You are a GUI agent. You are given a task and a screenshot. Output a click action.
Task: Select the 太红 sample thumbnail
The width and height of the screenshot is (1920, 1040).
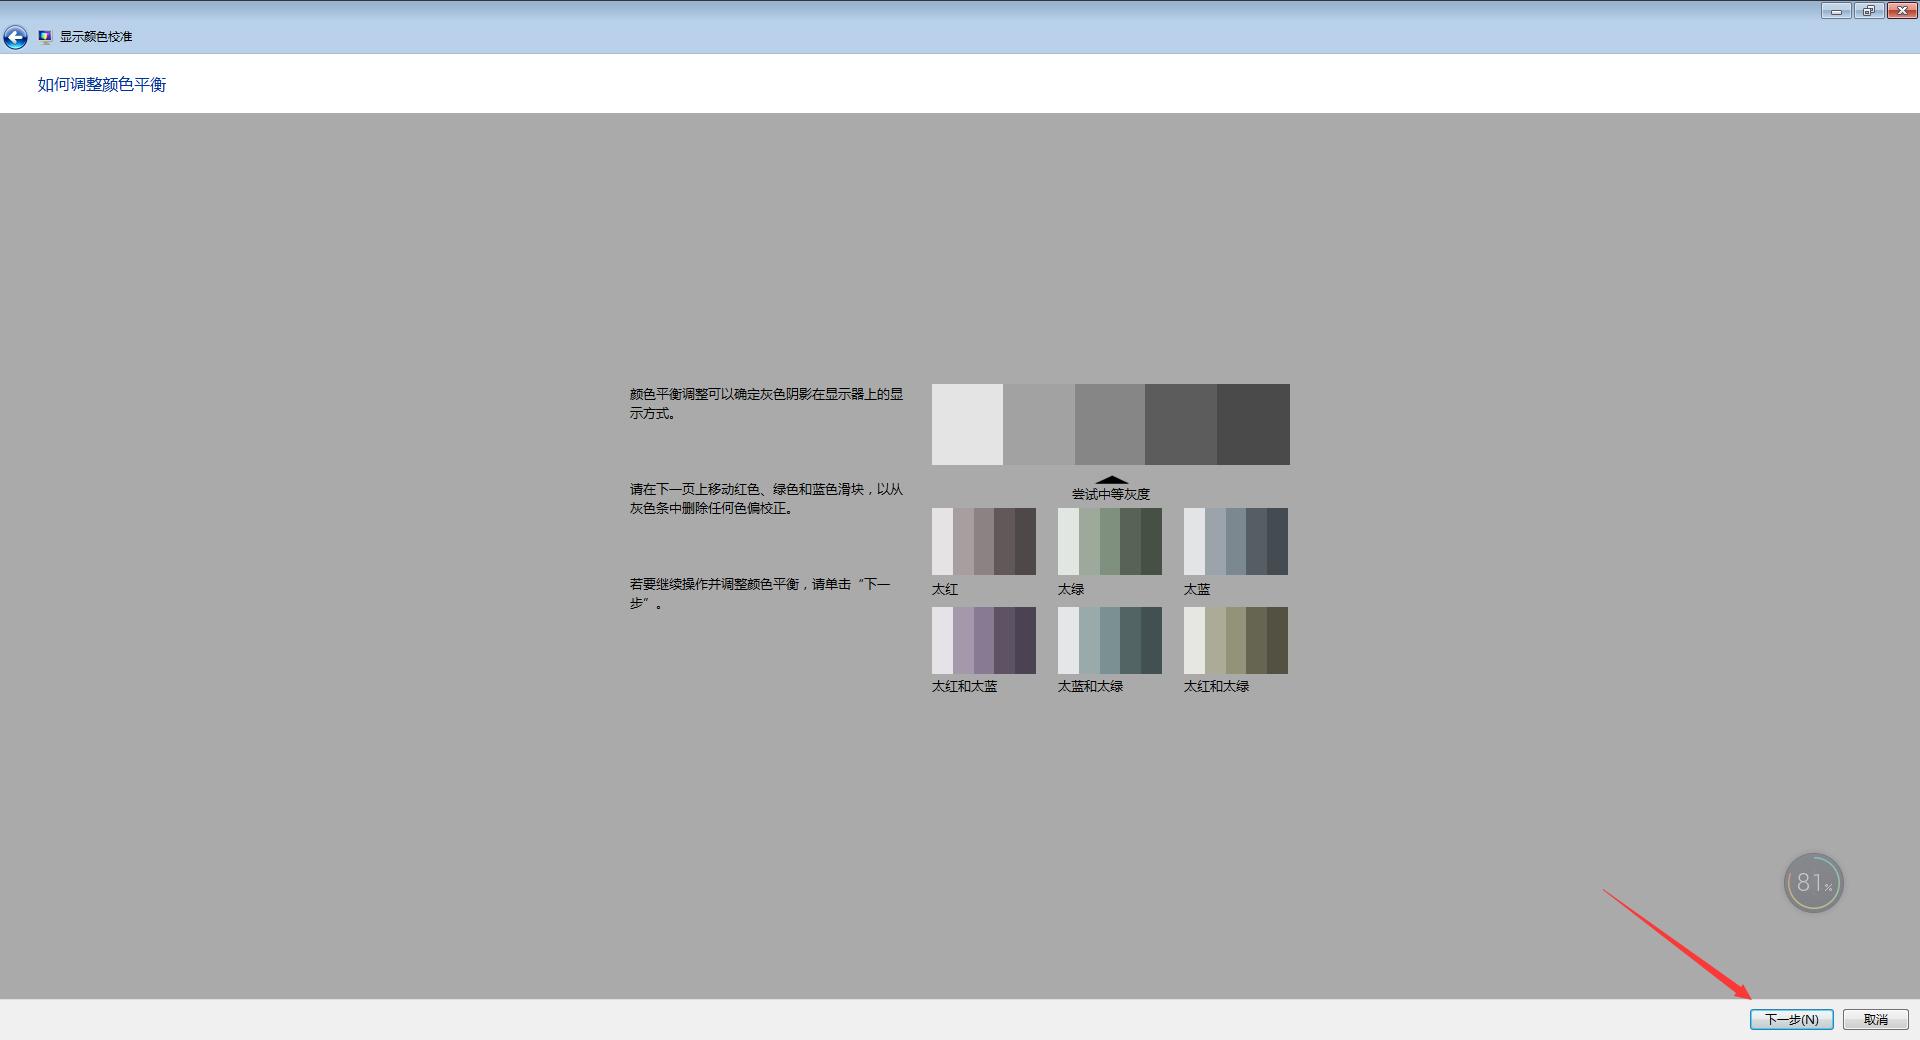(x=984, y=541)
